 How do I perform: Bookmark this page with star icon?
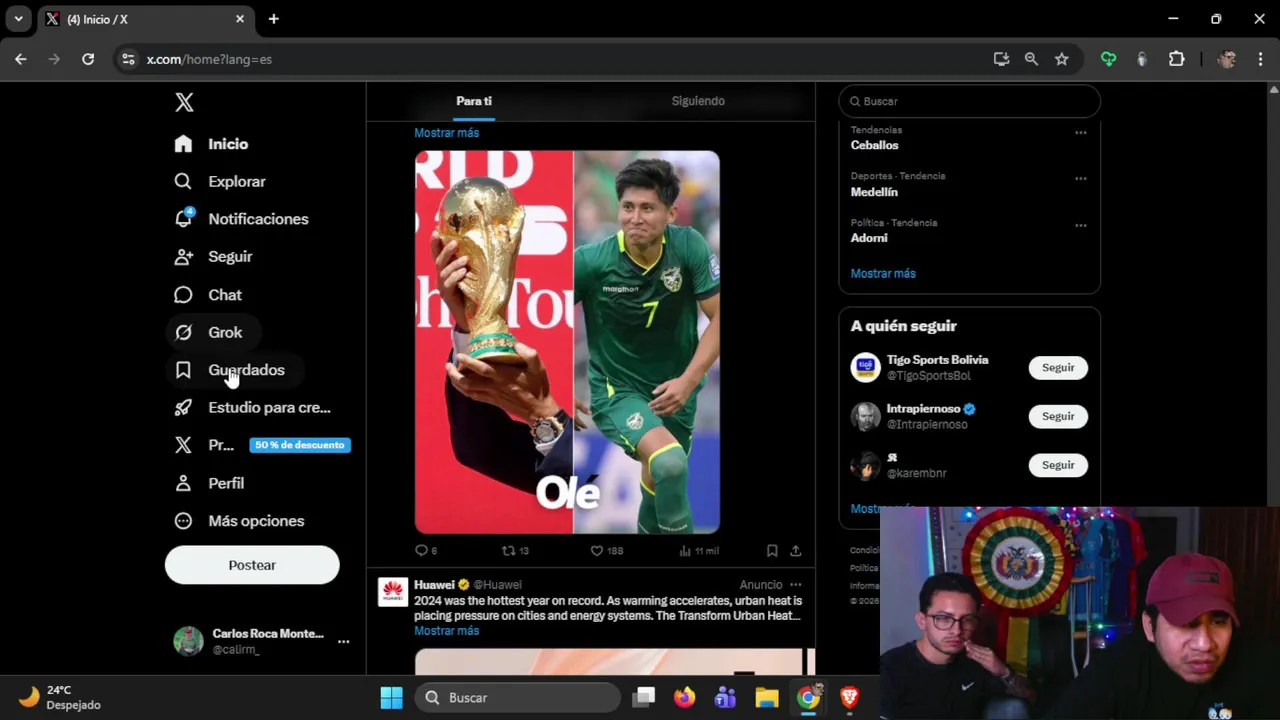tap(1062, 59)
